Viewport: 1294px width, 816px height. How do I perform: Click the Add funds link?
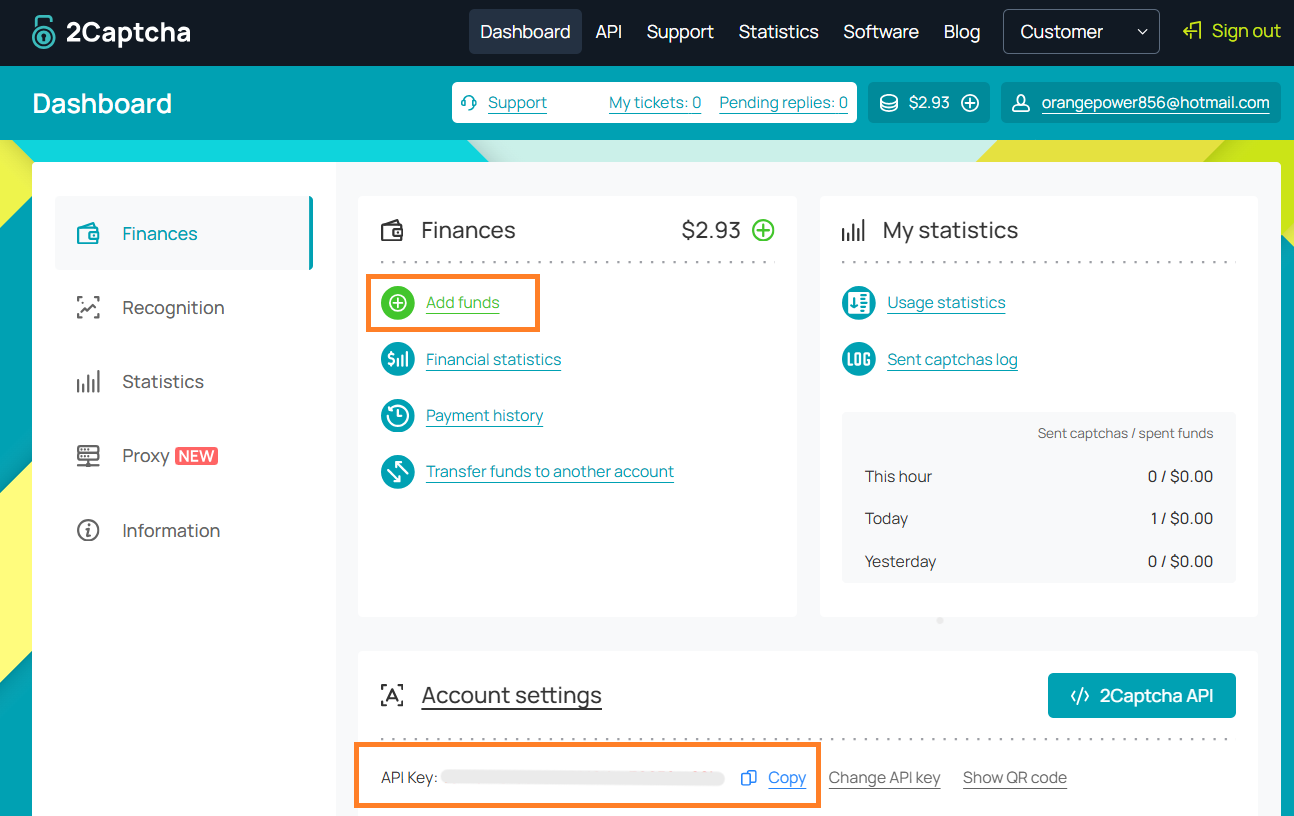[x=462, y=303]
